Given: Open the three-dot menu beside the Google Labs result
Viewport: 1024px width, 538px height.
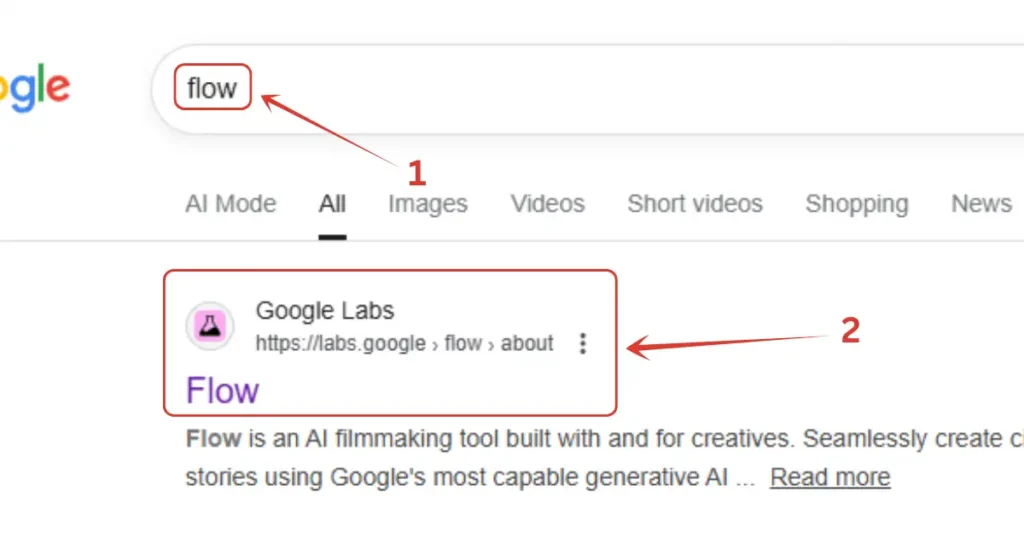Looking at the screenshot, I should click(x=583, y=343).
